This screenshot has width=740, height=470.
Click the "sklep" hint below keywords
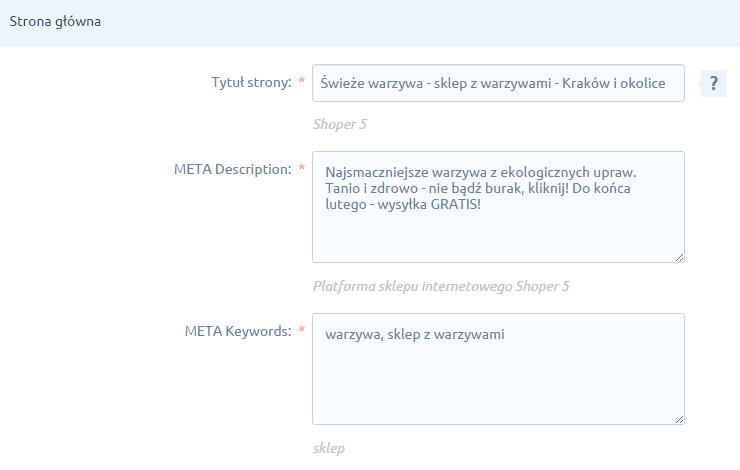pos(329,448)
